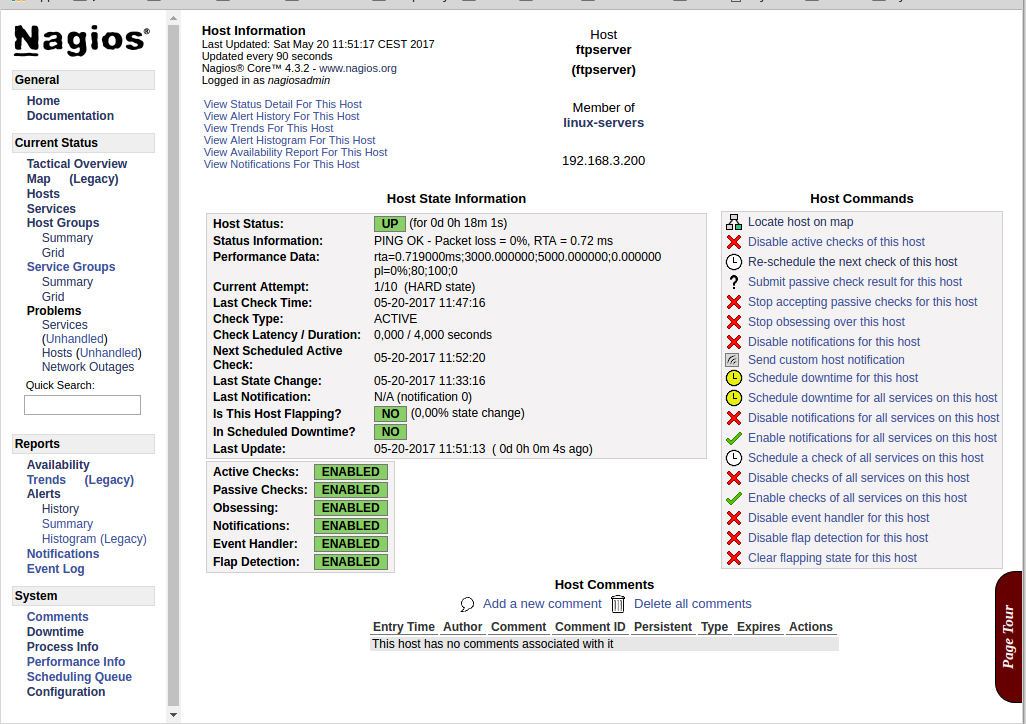This screenshot has height=724, width=1026.
Task: Open Service Groups in the sidebar
Action: [71, 266]
